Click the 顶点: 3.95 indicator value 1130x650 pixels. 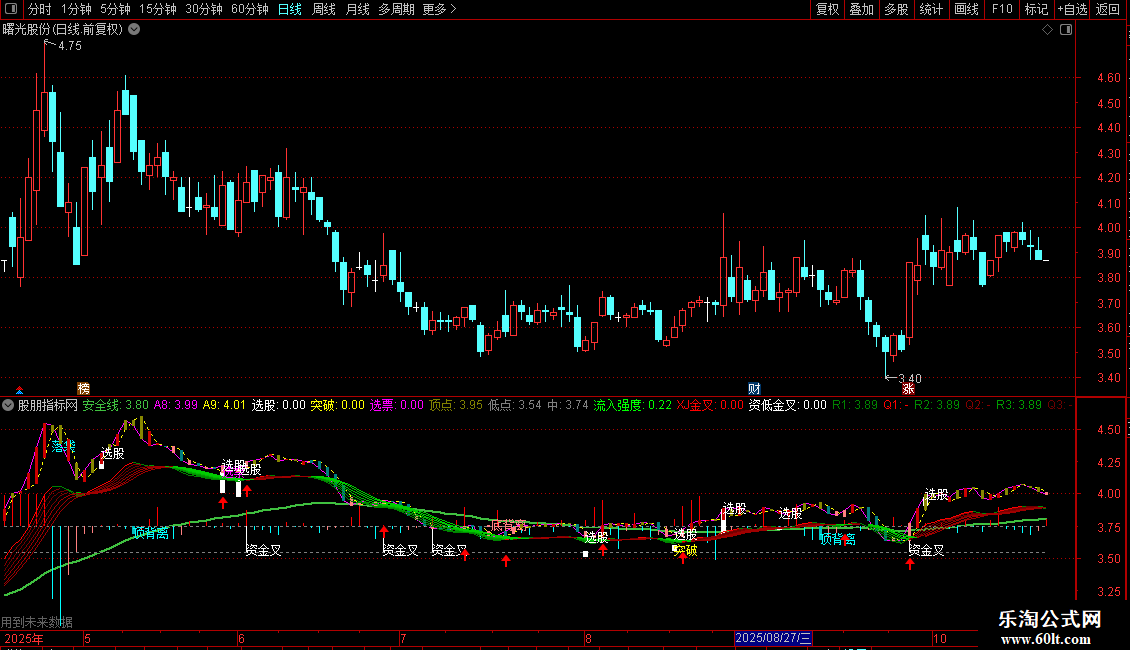point(456,405)
